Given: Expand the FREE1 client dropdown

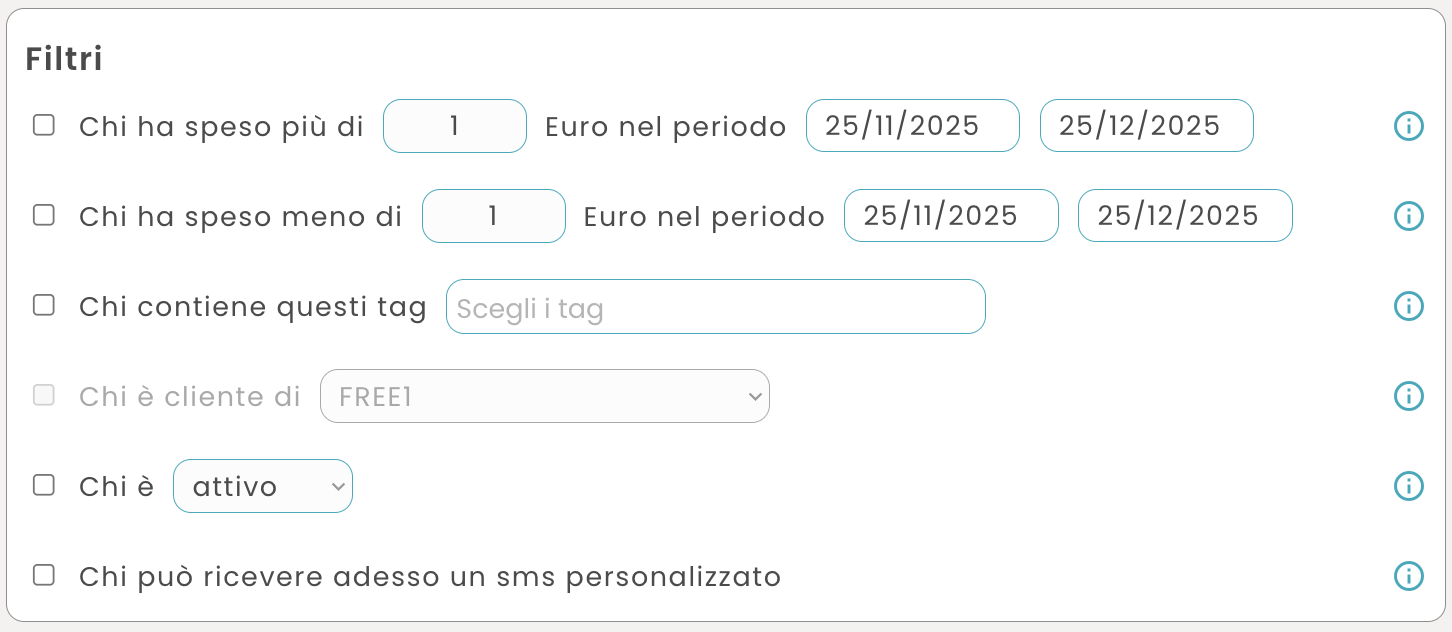Looking at the screenshot, I should click(x=545, y=396).
